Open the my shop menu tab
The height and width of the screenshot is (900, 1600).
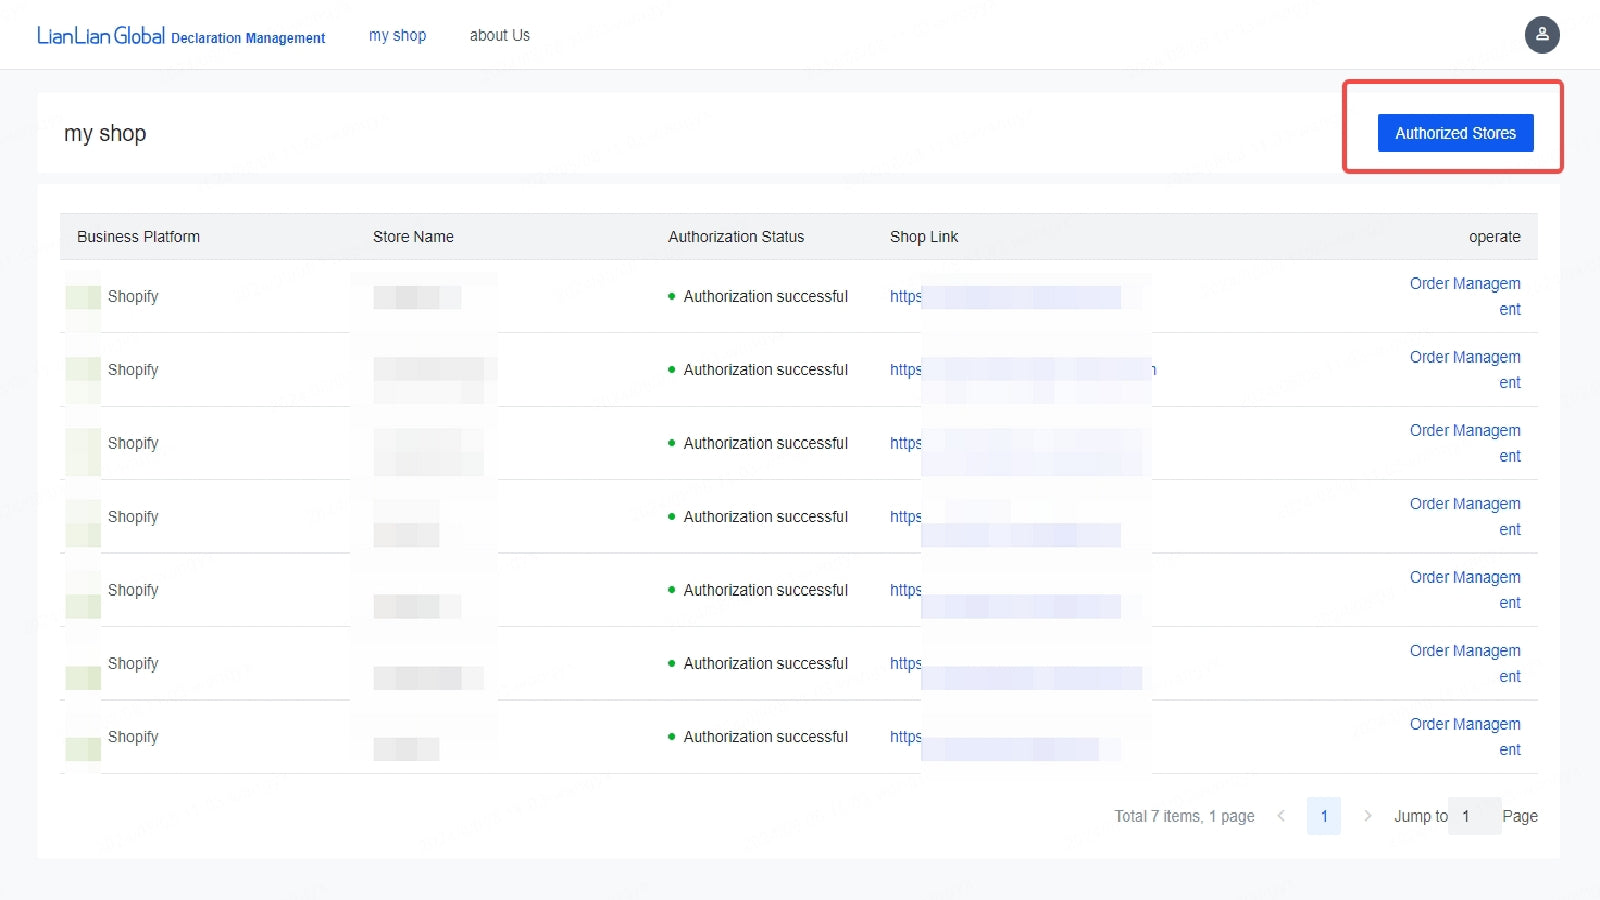pos(397,36)
